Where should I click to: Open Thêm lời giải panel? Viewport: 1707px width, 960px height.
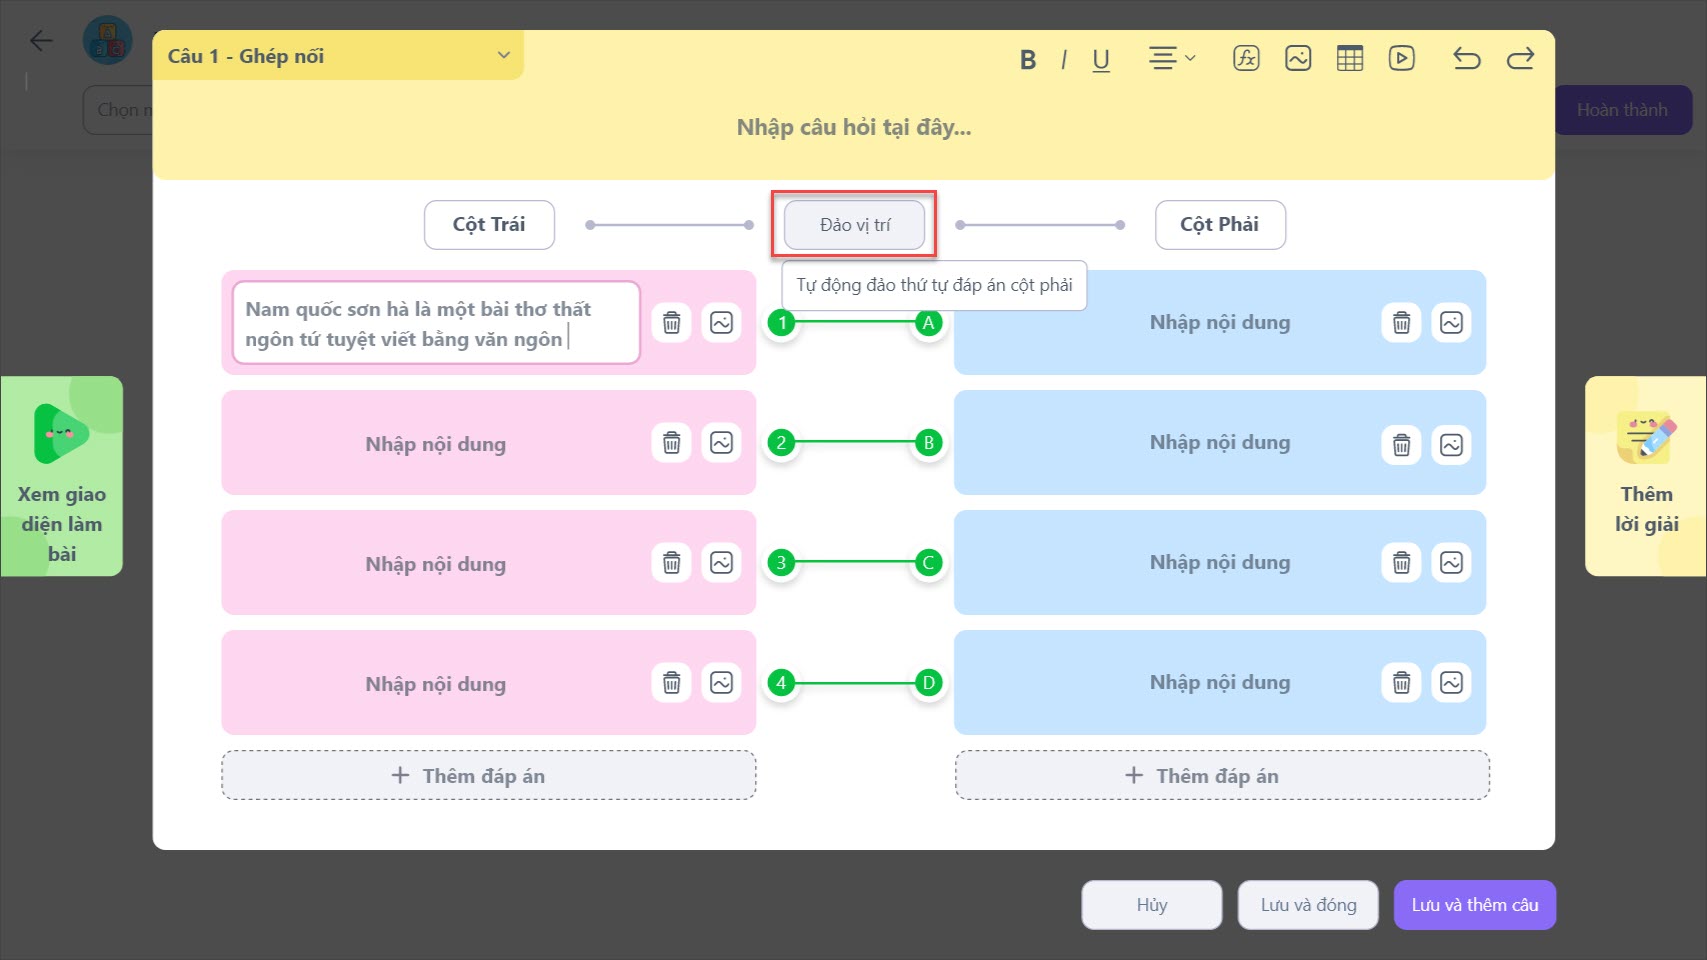click(x=1645, y=476)
